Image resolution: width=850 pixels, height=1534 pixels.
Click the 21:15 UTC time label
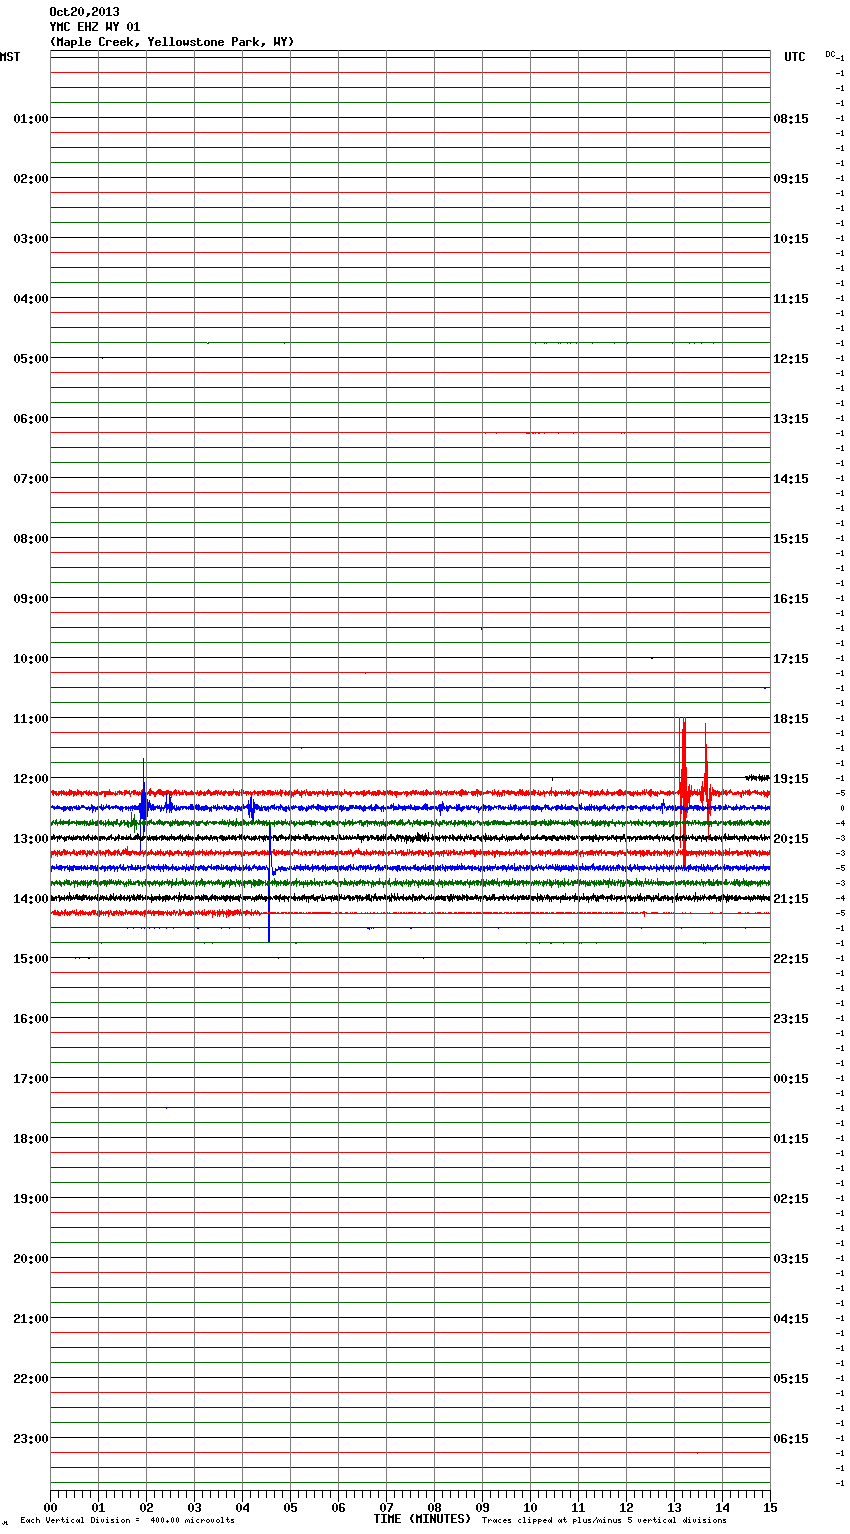[791, 899]
